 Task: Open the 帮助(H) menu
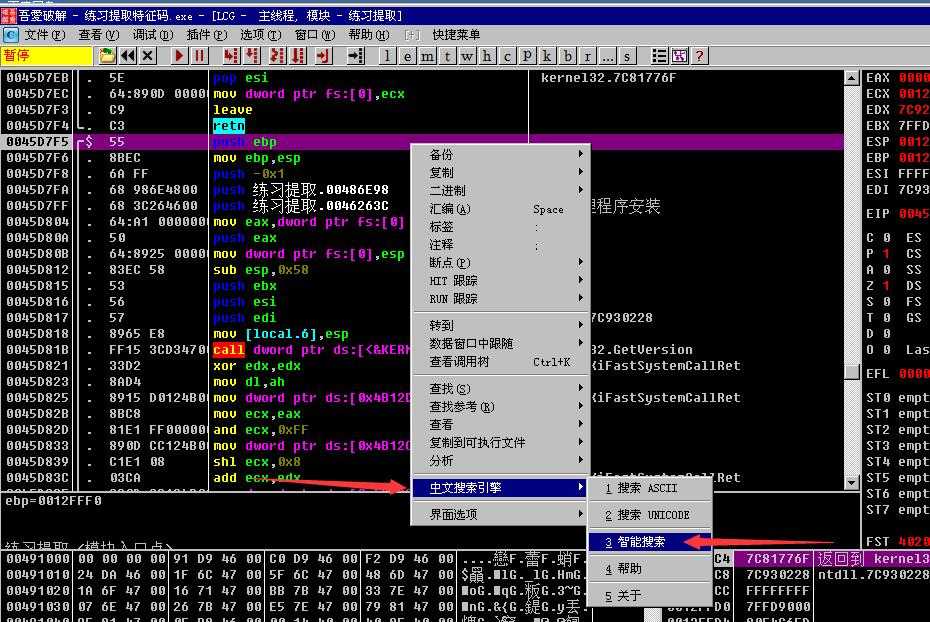point(369,35)
